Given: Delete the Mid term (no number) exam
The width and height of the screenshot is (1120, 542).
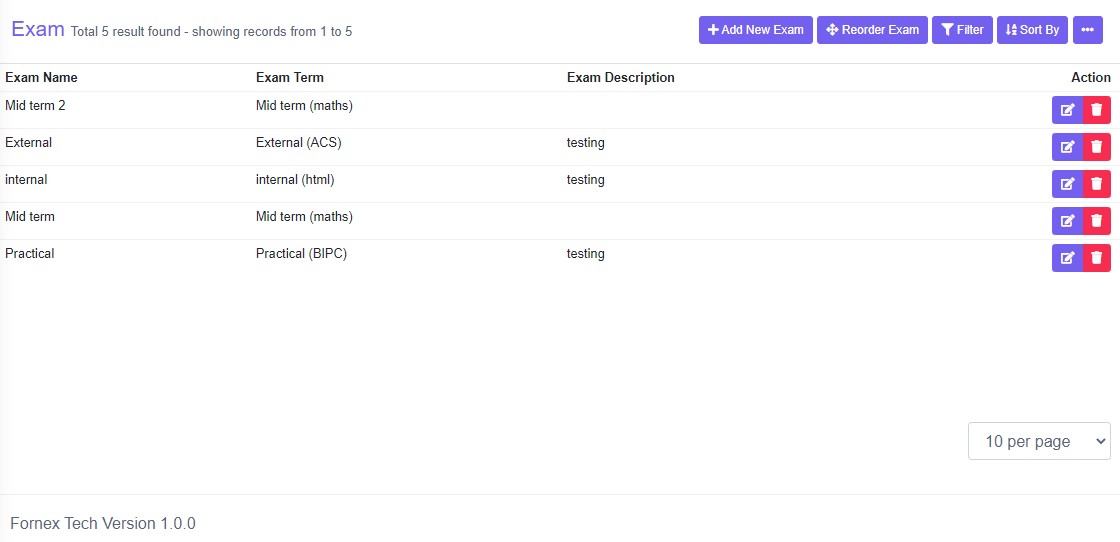Looking at the screenshot, I should tap(1097, 221).
